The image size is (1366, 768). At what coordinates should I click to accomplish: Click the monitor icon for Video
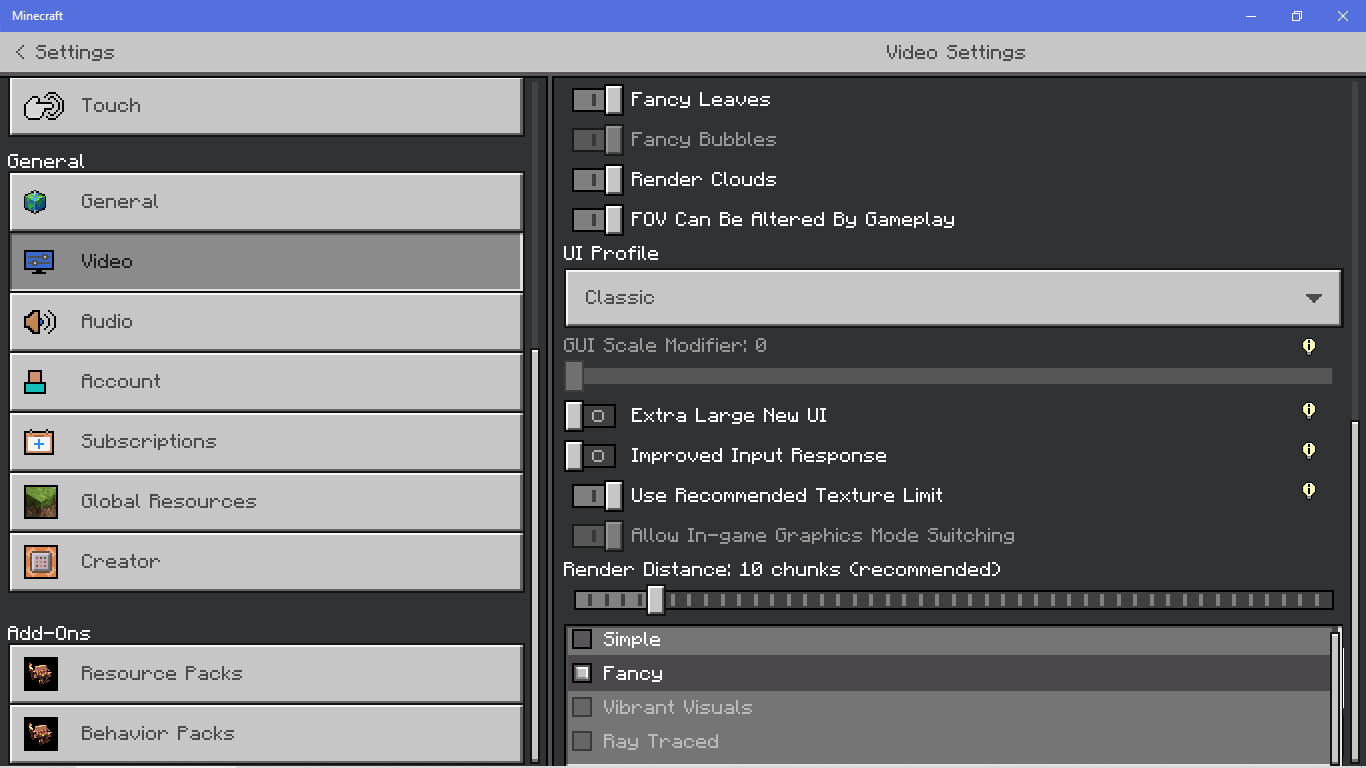click(39, 262)
